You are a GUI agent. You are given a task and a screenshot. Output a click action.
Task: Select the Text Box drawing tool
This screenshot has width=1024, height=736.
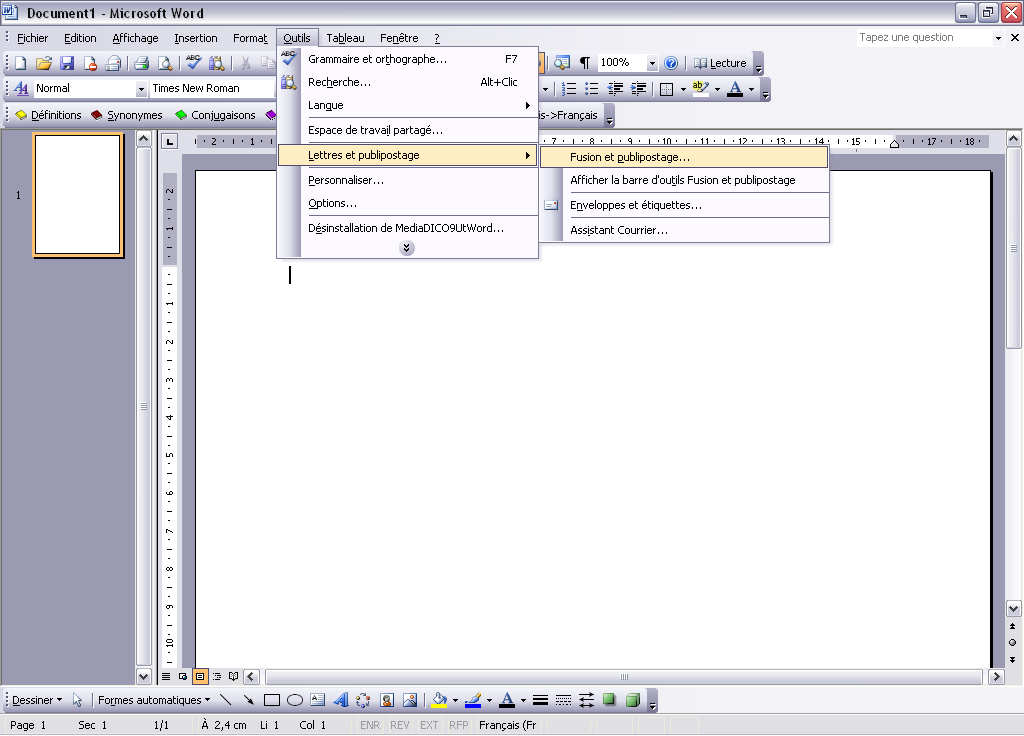click(318, 700)
